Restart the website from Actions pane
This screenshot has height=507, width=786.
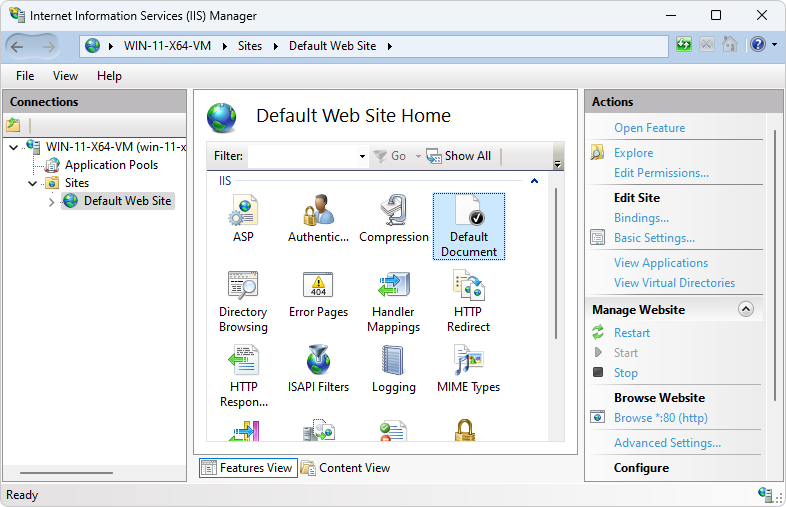coord(632,333)
